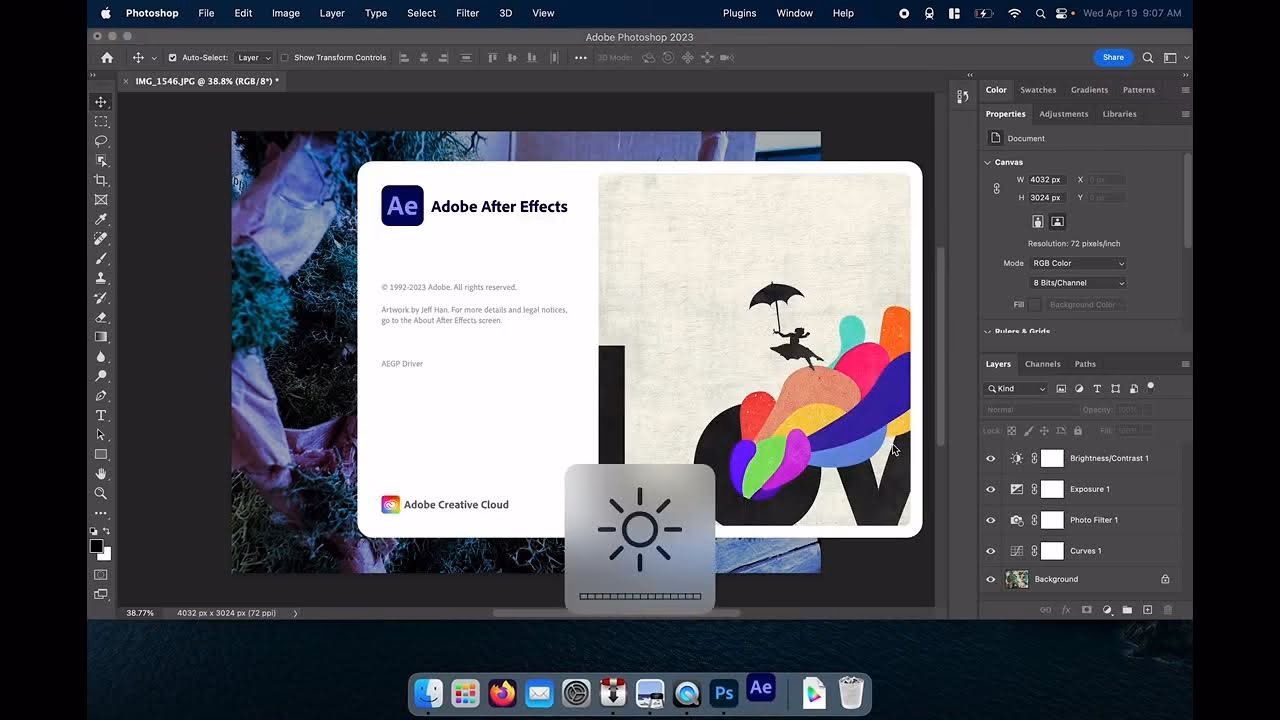Select the Crop tool
Image resolution: width=1280 pixels, height=720 pixels.
[x=100, y=180]
